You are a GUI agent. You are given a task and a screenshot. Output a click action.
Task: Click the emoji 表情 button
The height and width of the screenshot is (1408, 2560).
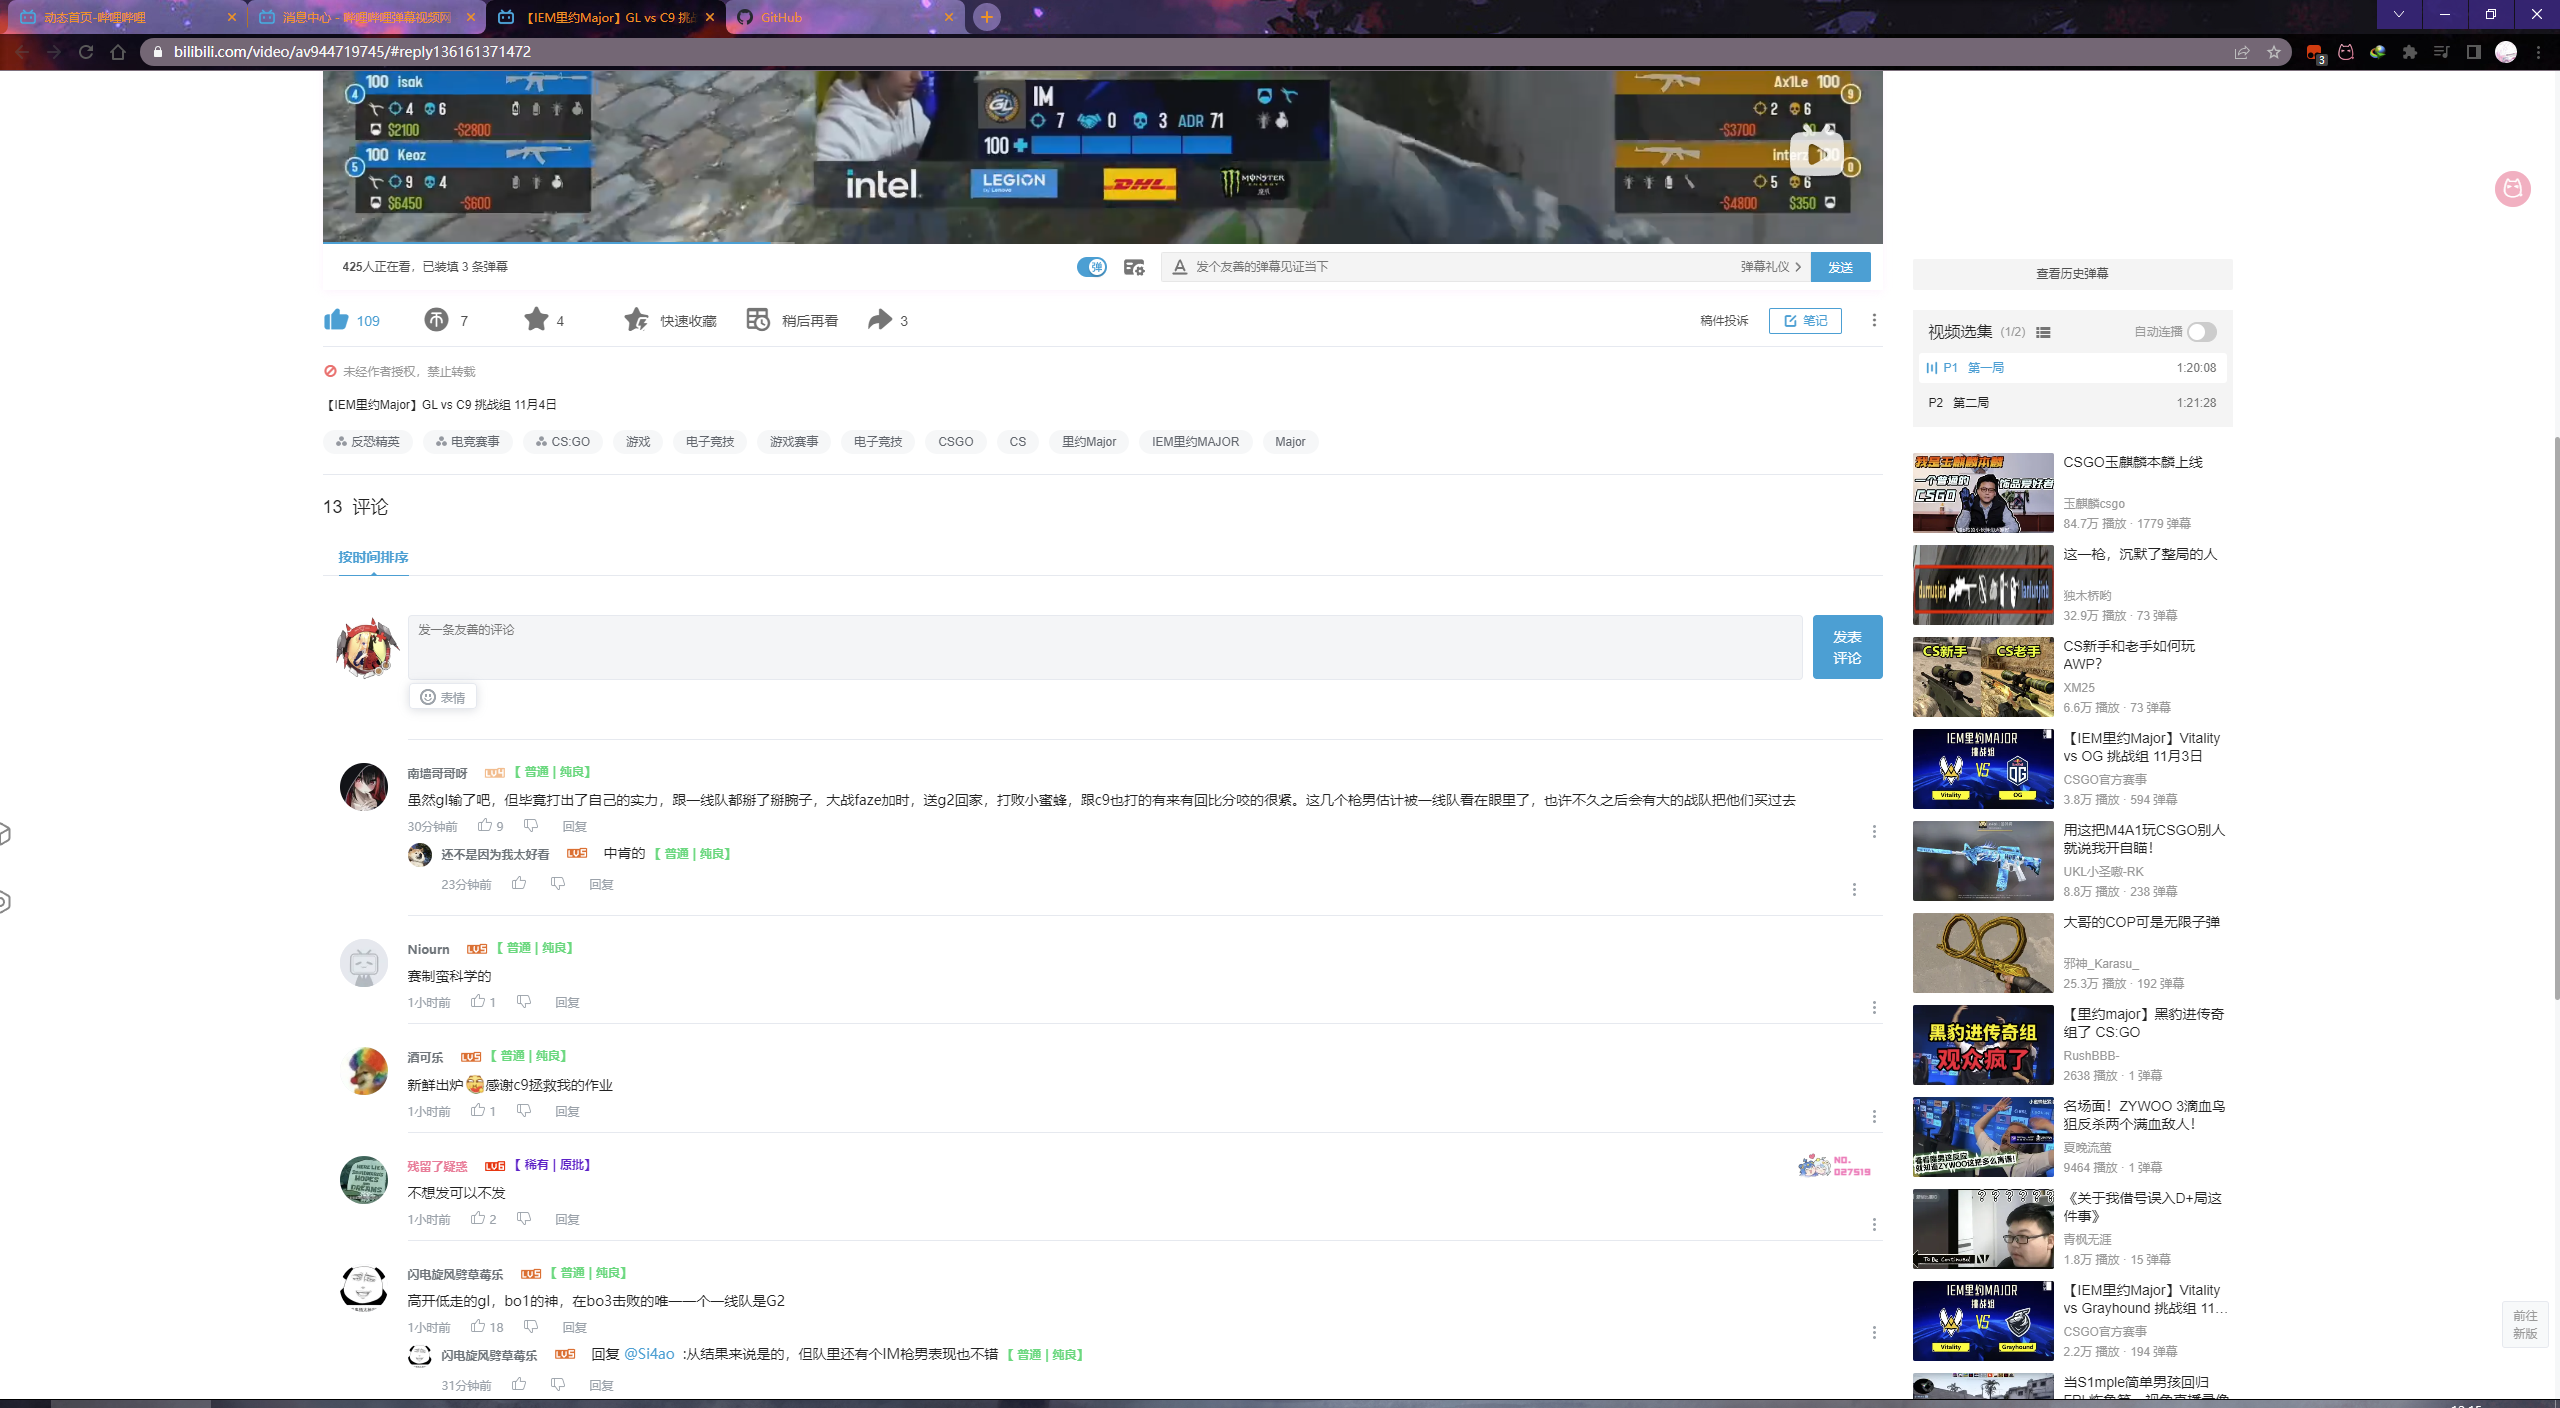pyautogui.click(x=442, y=697)
